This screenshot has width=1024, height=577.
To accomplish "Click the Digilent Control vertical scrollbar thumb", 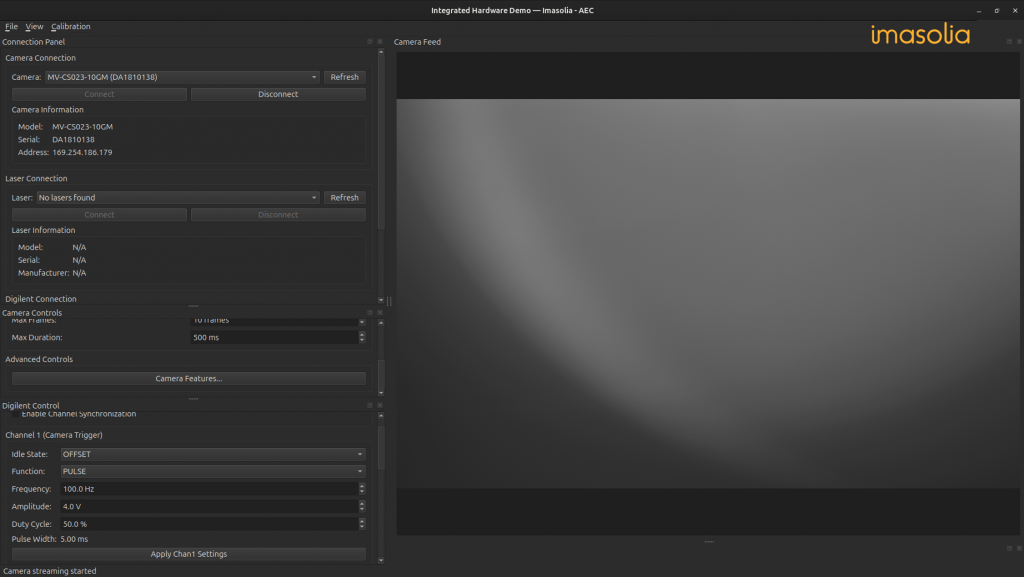I will tap(381, 447).
